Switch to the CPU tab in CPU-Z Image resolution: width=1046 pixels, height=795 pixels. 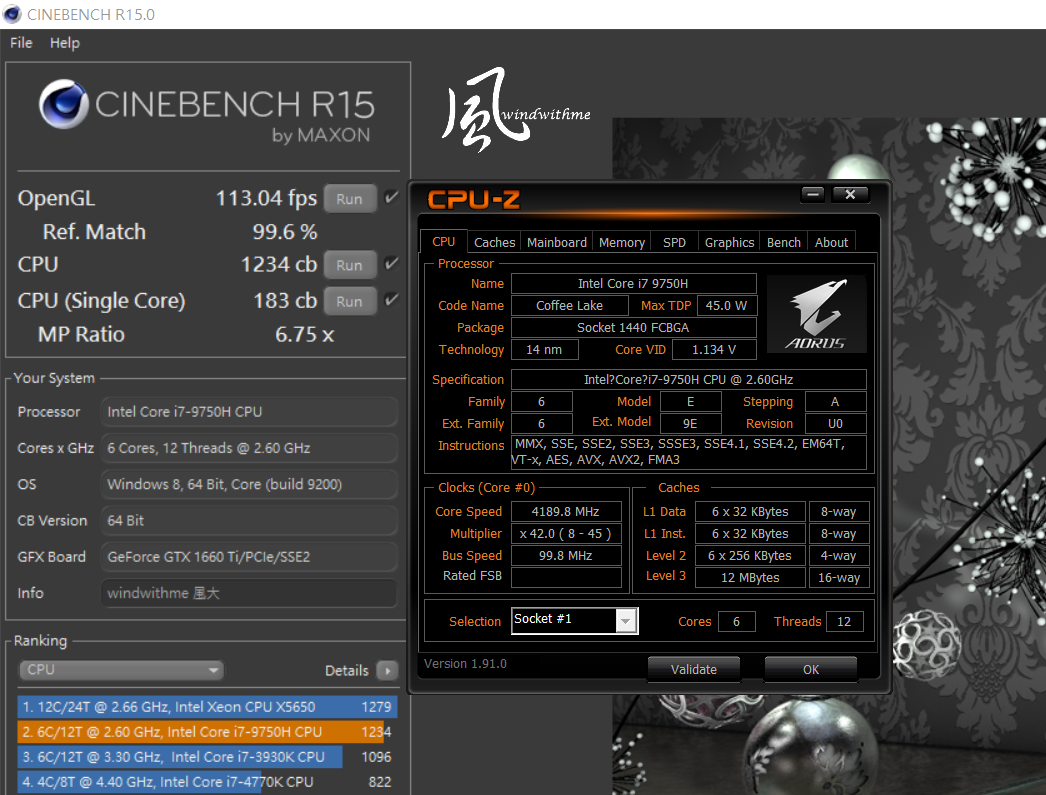point(444,241)
